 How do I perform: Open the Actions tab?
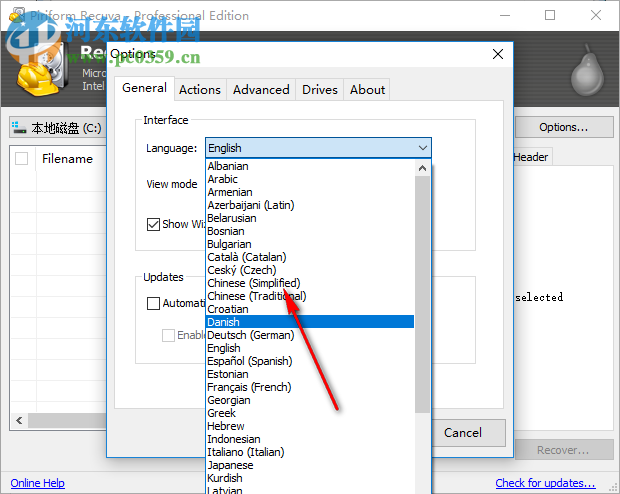tap(200, 90)
